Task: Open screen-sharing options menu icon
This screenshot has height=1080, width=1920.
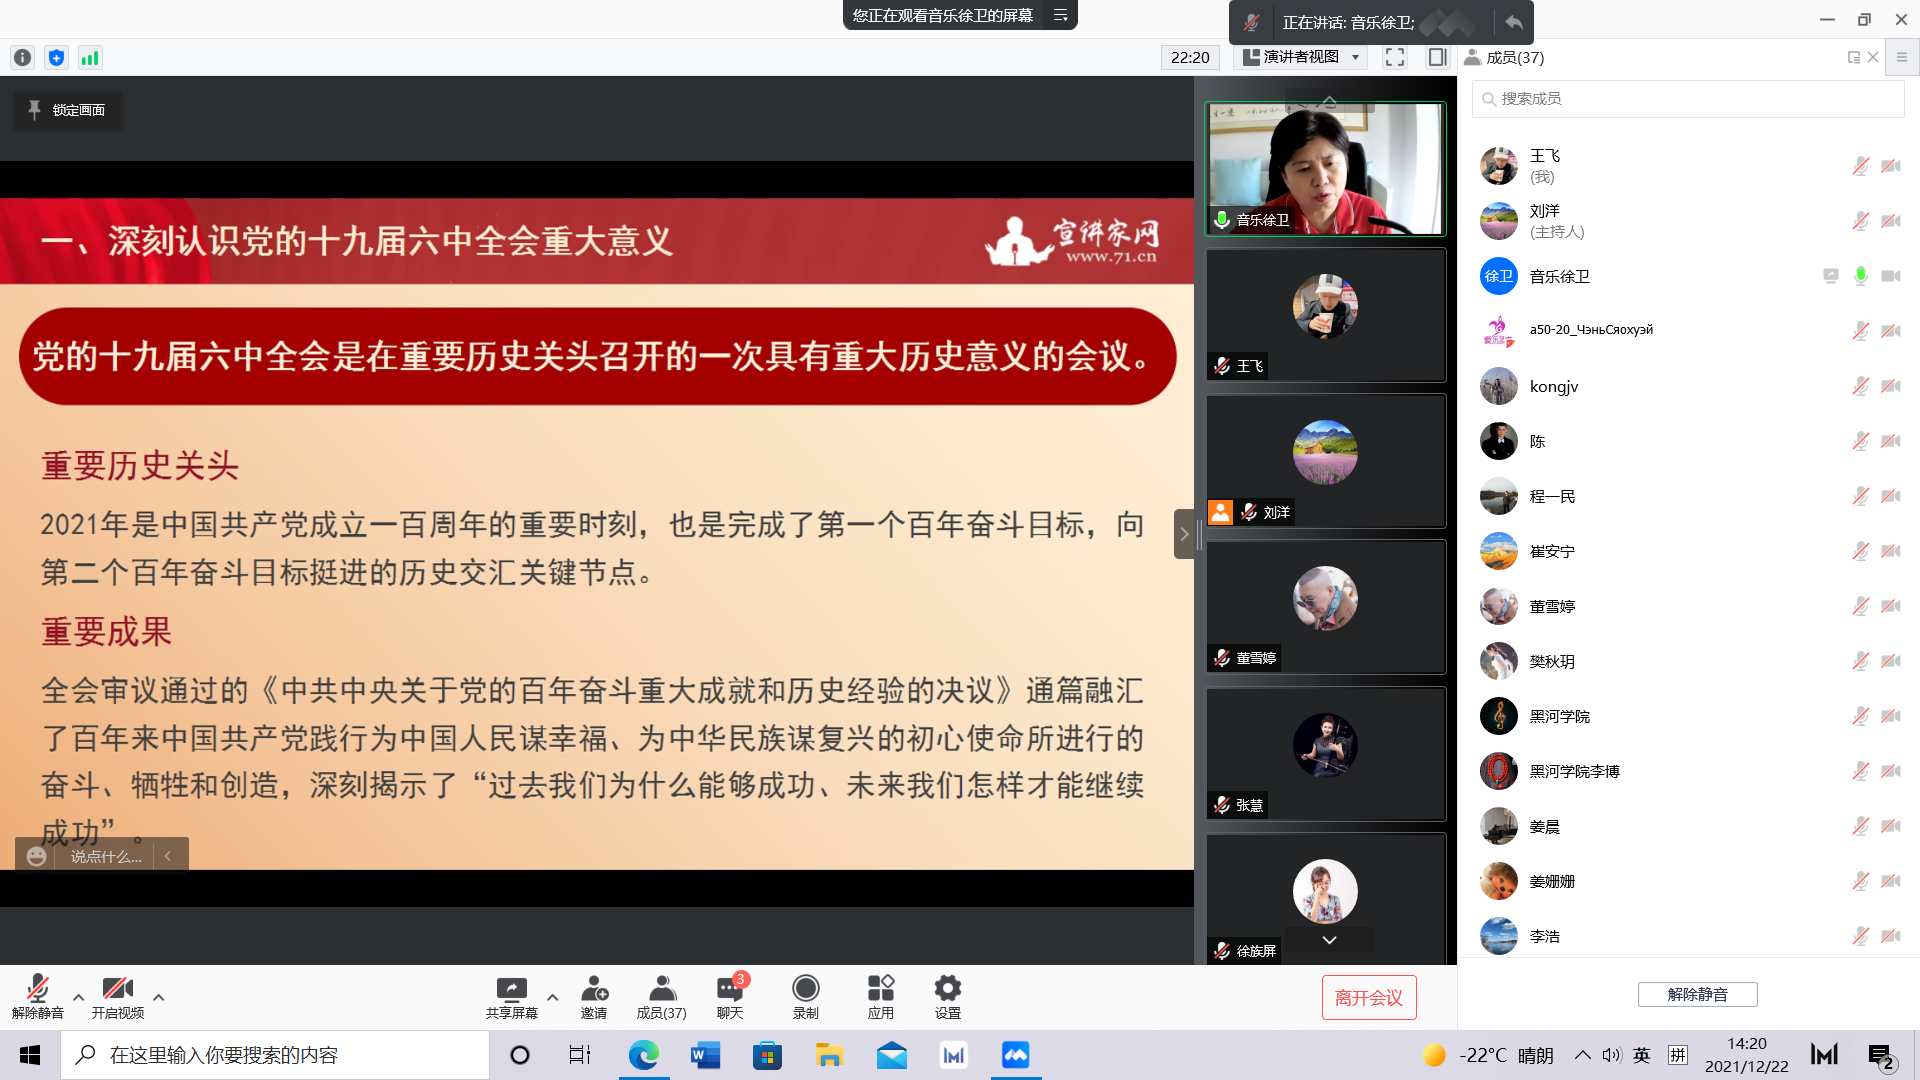Action: click(1060, 15)
